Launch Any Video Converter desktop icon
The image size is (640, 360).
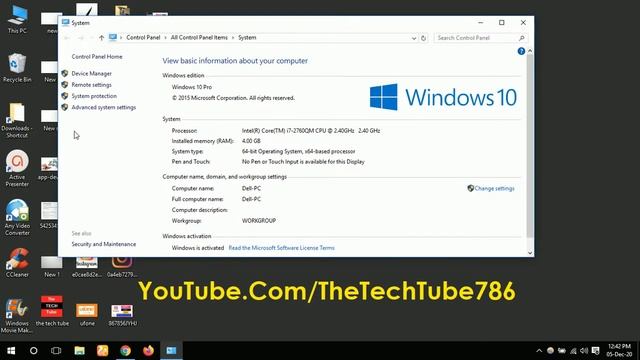click(17, 217)
